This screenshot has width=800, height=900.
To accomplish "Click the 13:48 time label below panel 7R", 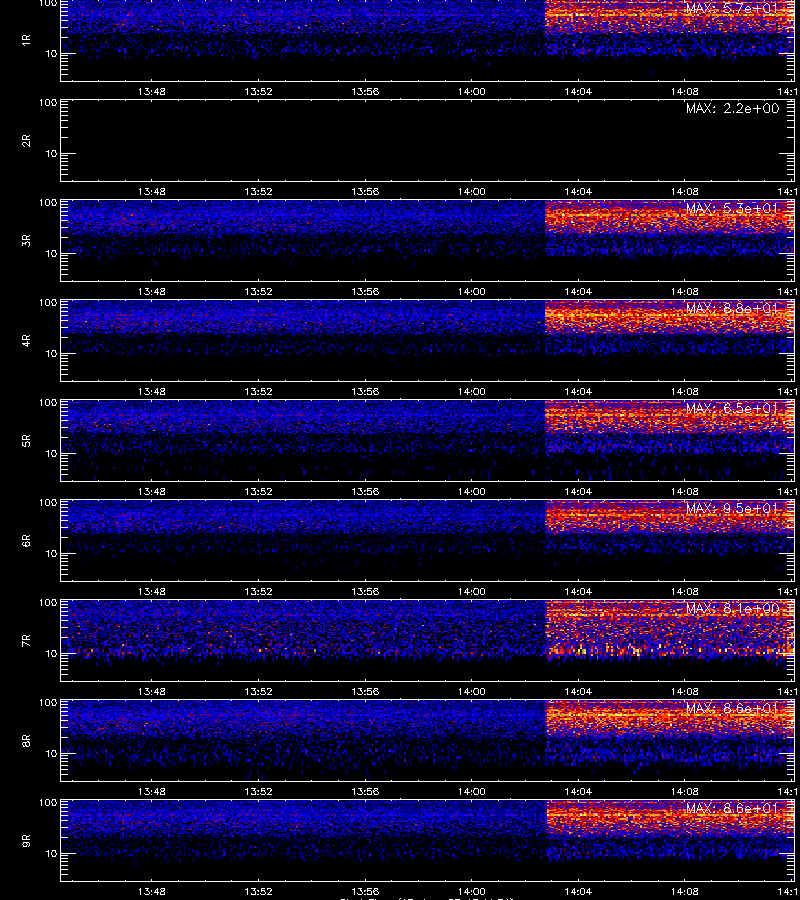I will (x=152, y=692).
